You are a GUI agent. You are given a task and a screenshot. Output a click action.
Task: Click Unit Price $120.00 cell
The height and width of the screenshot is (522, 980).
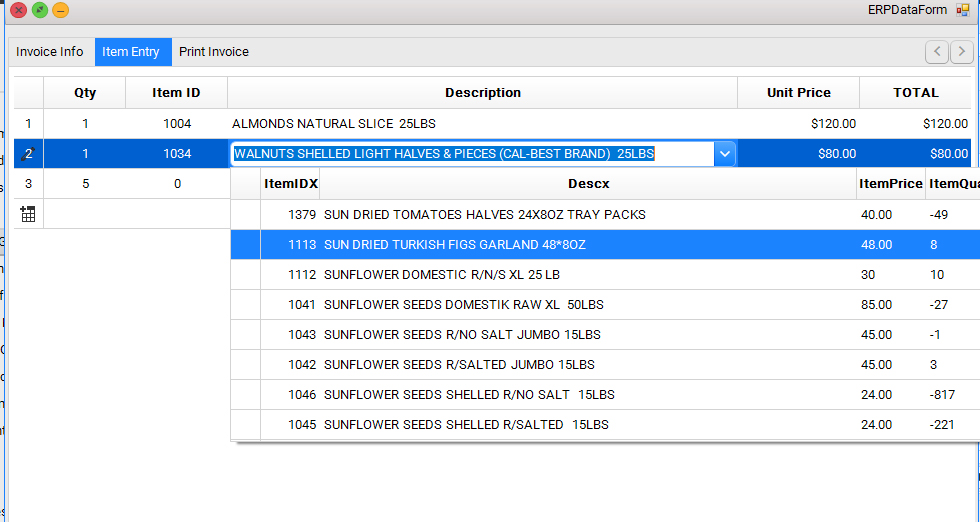pyautogui.click(x=799, y=124)
